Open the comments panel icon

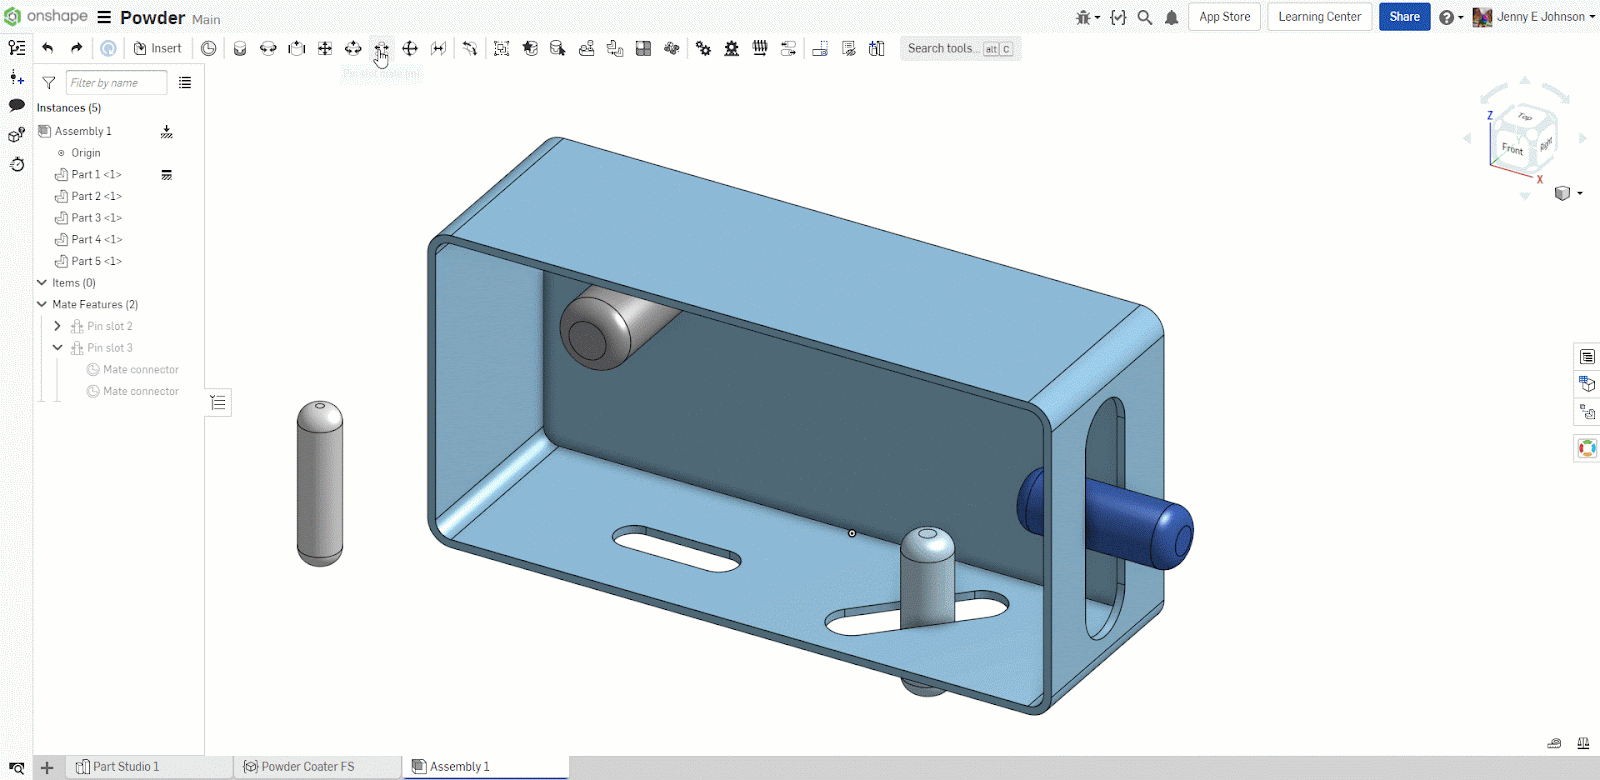(17, 105)
